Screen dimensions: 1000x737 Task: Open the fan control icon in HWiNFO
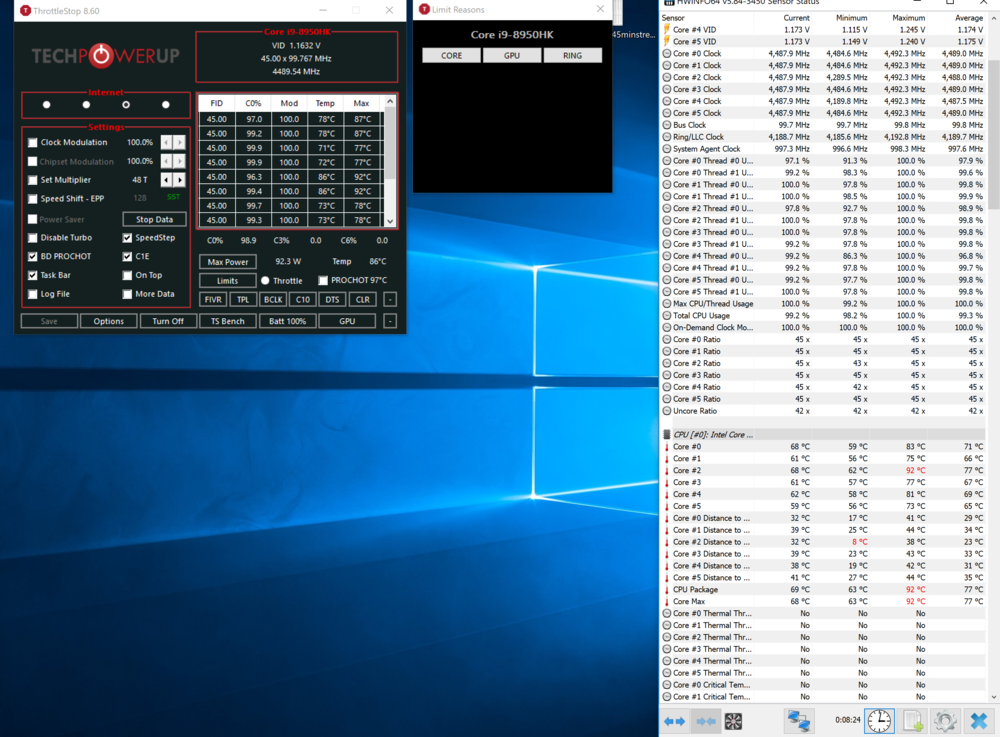tap(733, 720)
